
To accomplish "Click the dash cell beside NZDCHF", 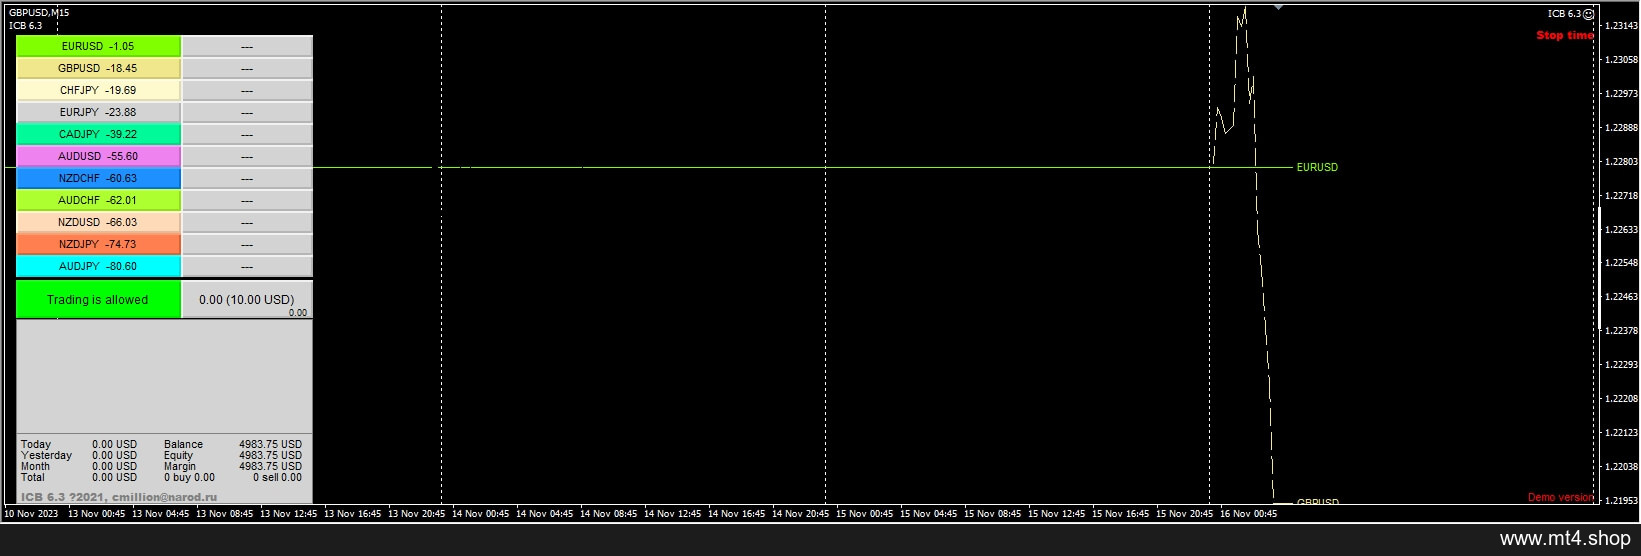I will click(x=247, y=178).
